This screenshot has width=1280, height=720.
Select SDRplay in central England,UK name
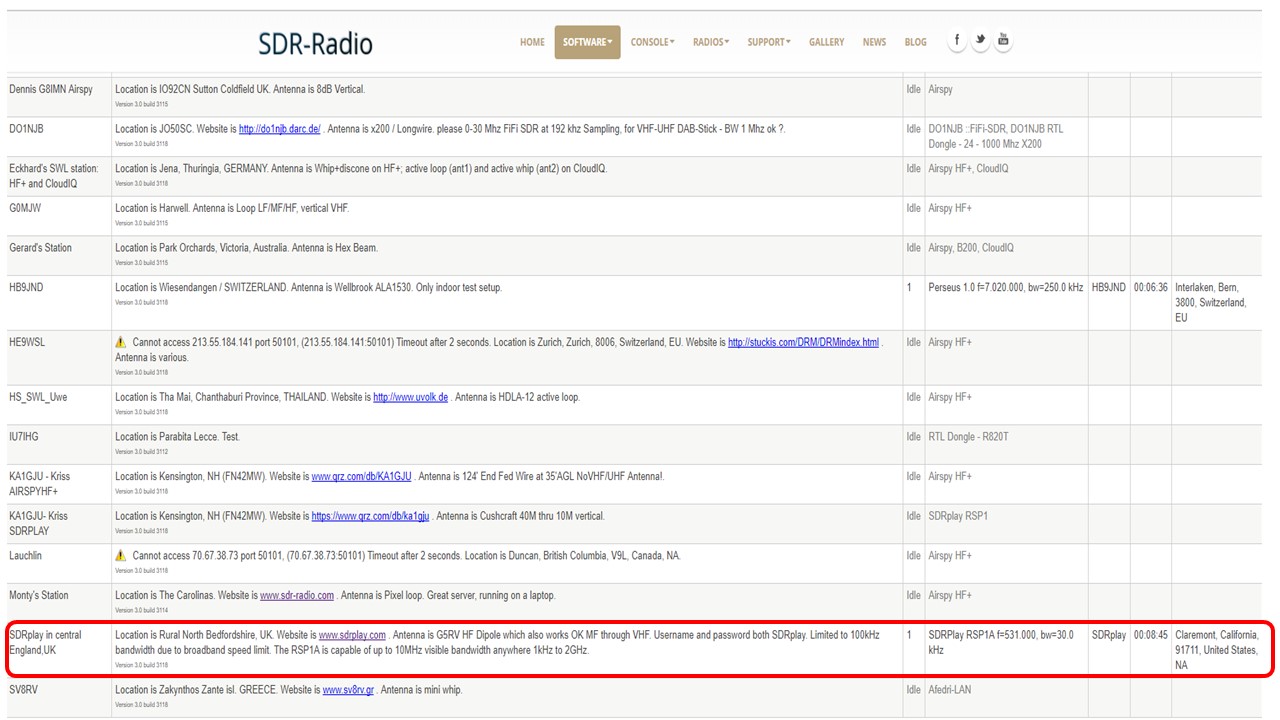click(x=46, y=642)
